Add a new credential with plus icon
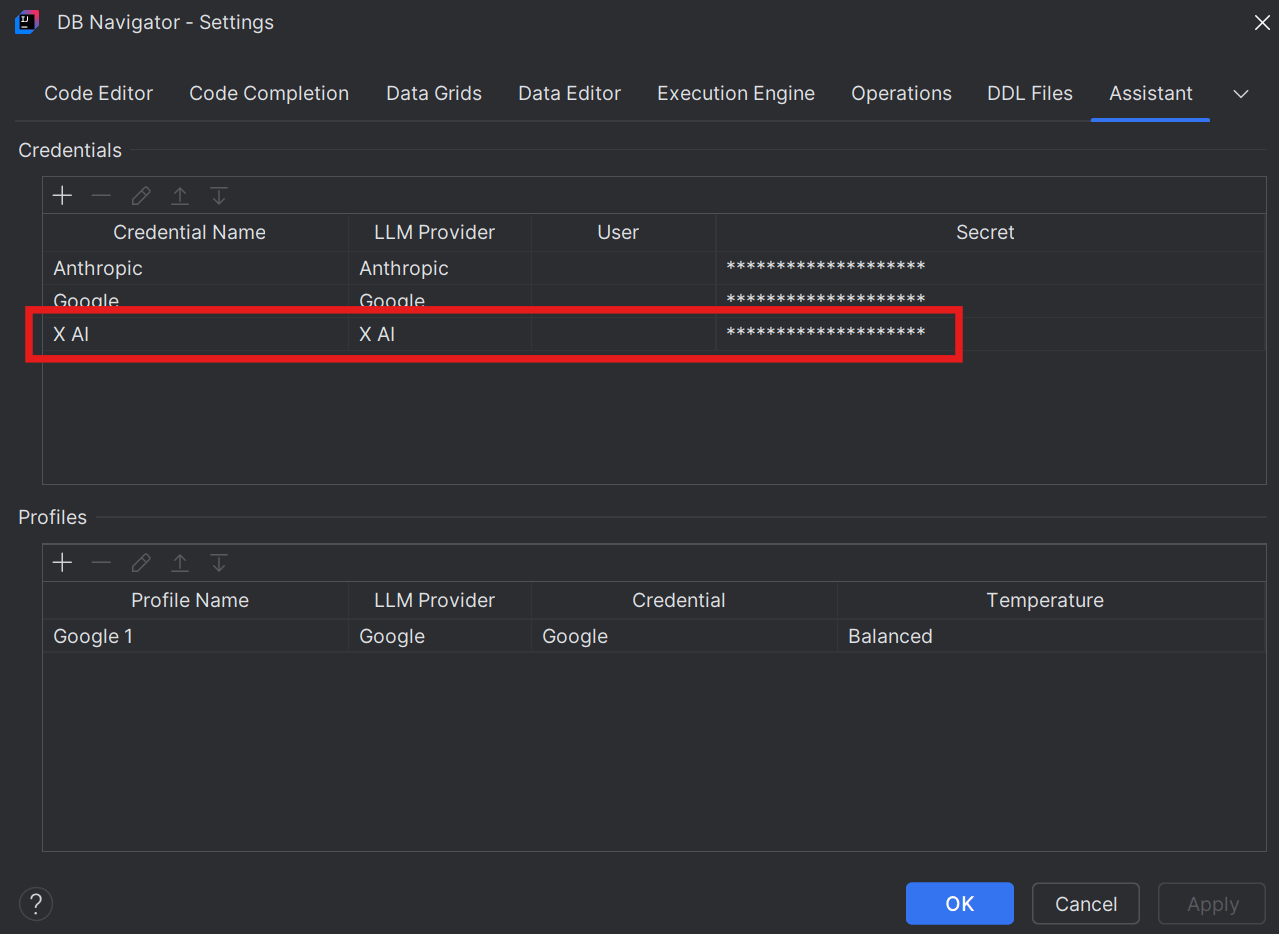 click(62, 196)
